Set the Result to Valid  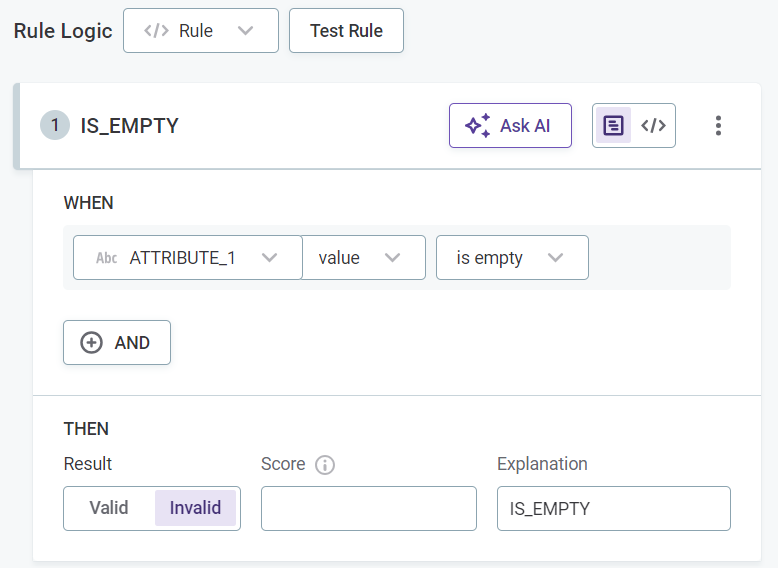click(109, 508)
